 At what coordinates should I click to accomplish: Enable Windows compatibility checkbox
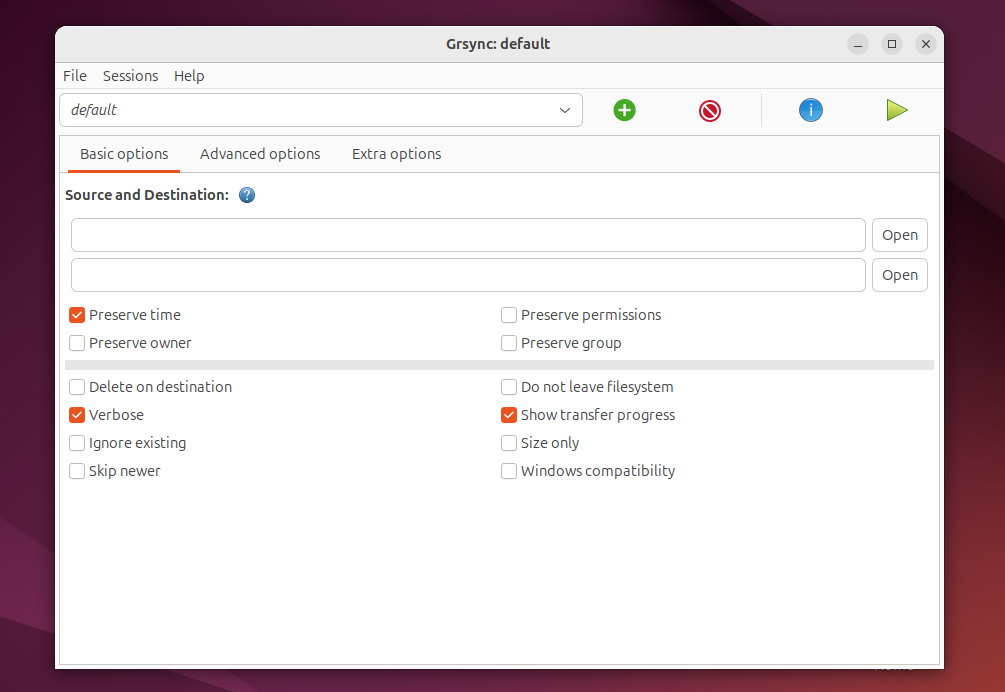[509, 471]
